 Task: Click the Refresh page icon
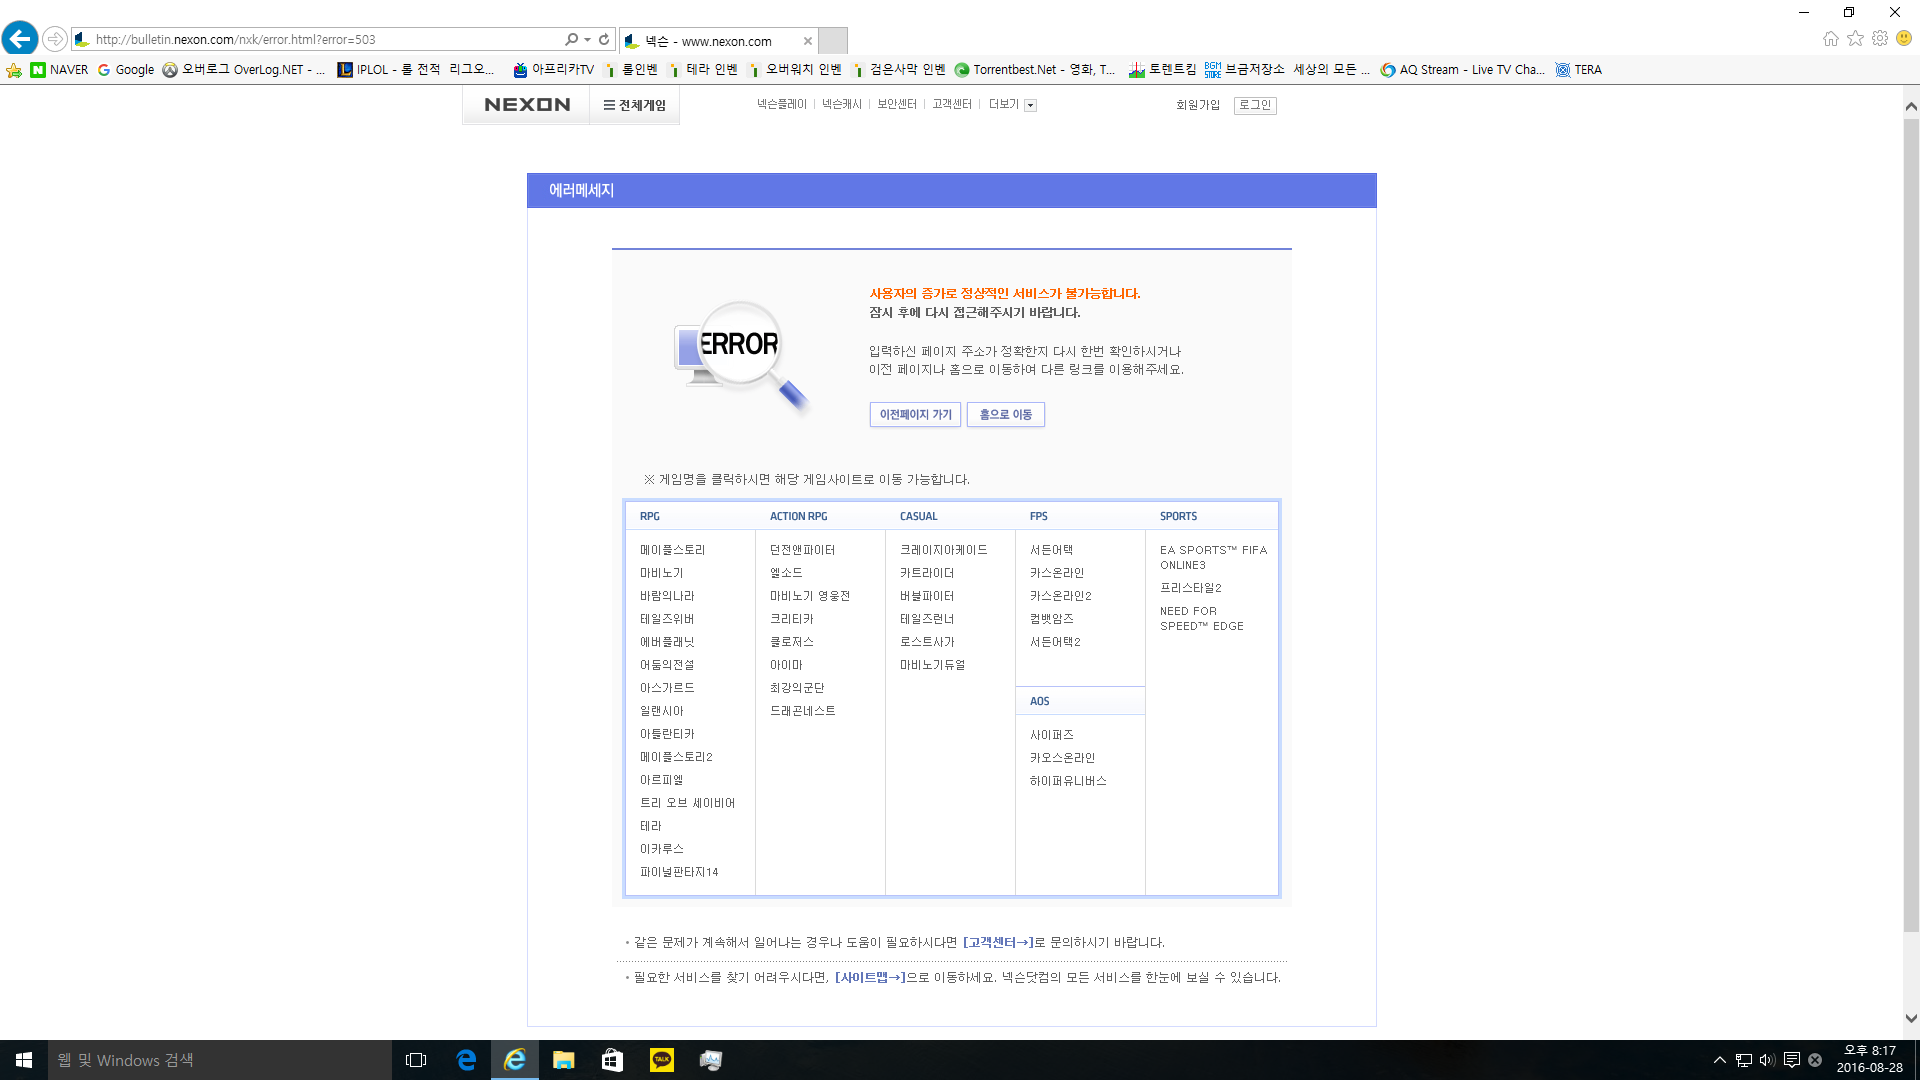pos(604,40)
